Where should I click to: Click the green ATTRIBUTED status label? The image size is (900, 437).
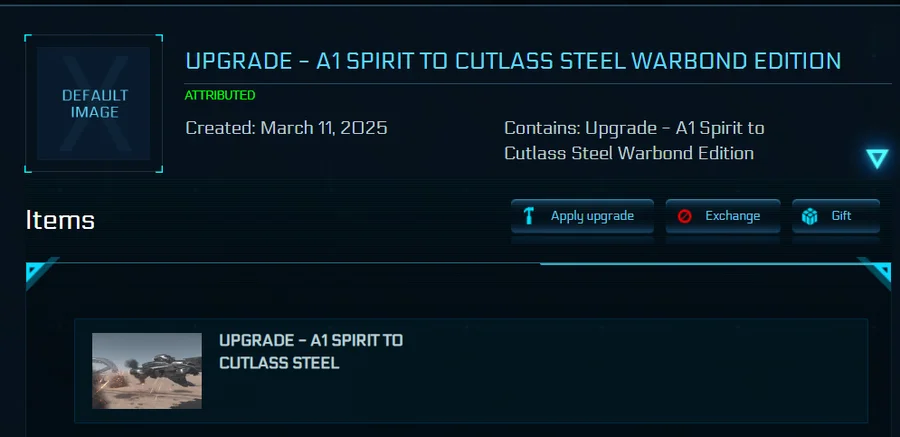tap(220, 95)
